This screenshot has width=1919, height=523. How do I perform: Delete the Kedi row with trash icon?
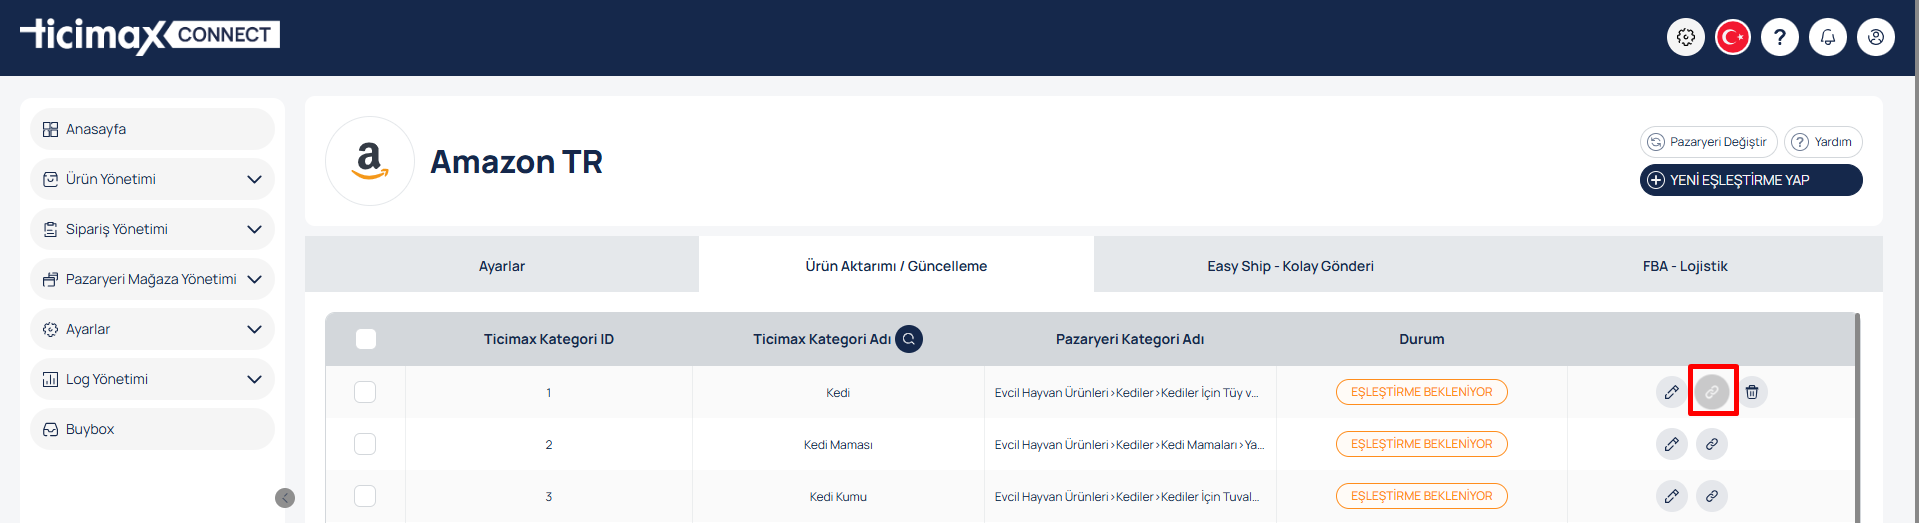click(1752, 392)
